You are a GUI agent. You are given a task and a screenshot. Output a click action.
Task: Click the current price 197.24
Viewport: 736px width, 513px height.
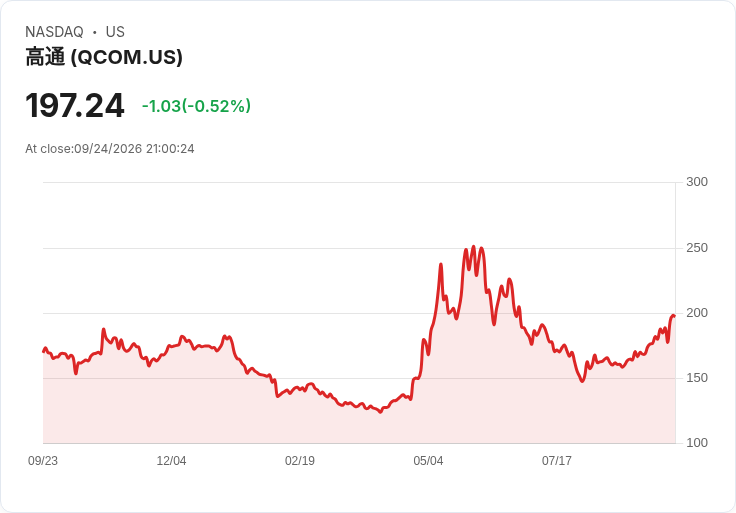point(75,106)
